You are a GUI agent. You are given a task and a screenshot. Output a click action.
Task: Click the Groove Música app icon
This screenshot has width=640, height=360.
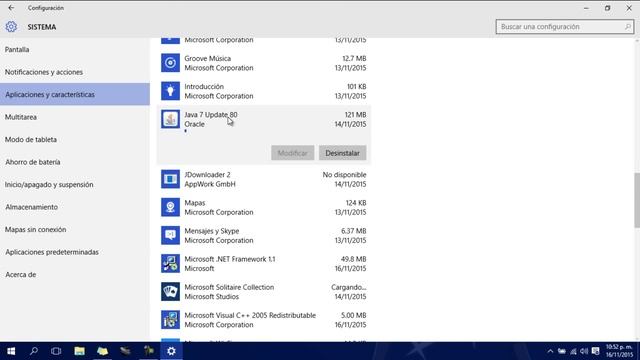170,63
